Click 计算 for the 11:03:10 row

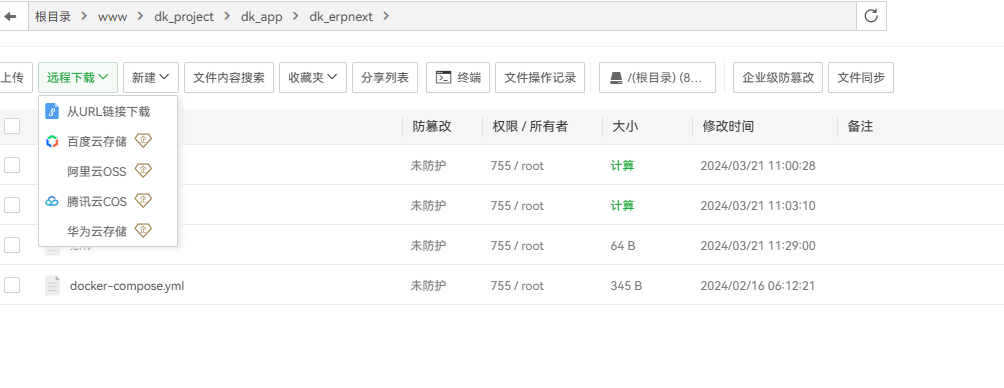(x=622, y=206)
